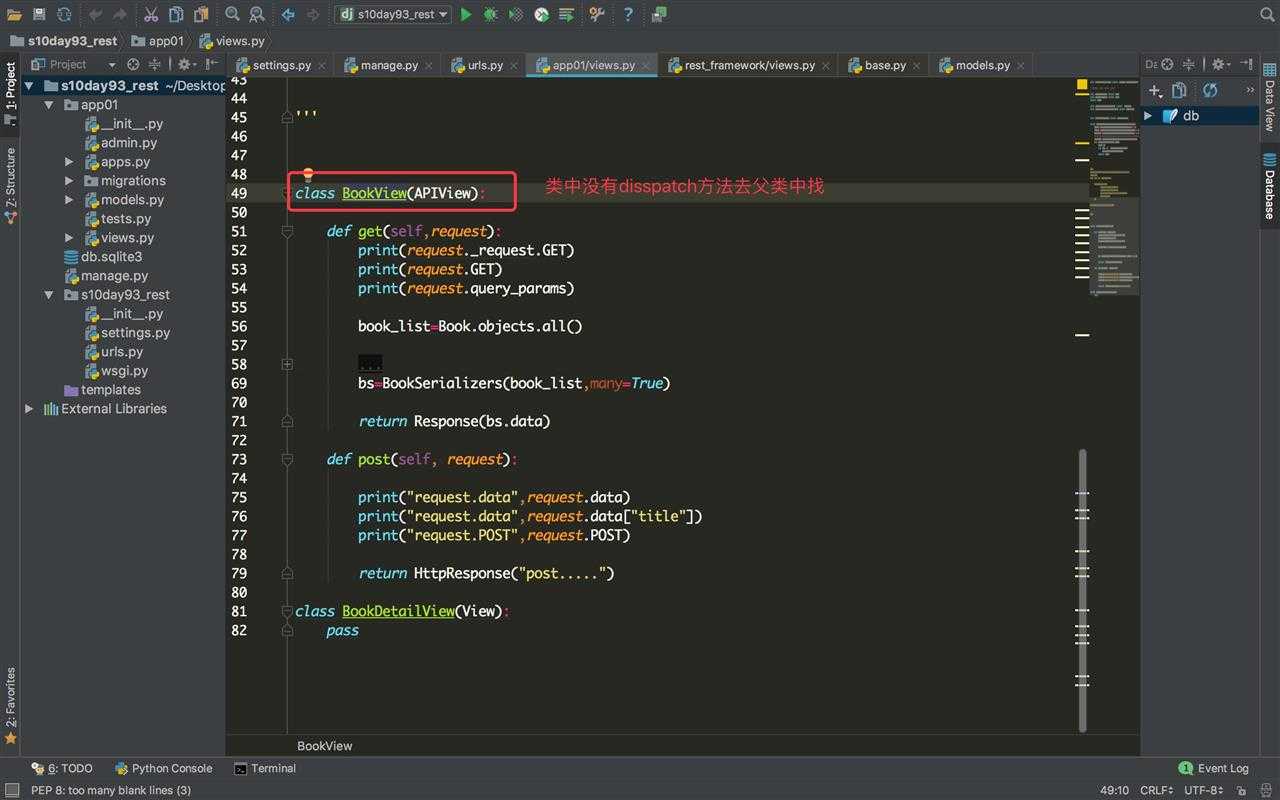This screenshot has width=1280, height=800.
Task: Open the 6: TODO tool window
Action: pos(62,769)
